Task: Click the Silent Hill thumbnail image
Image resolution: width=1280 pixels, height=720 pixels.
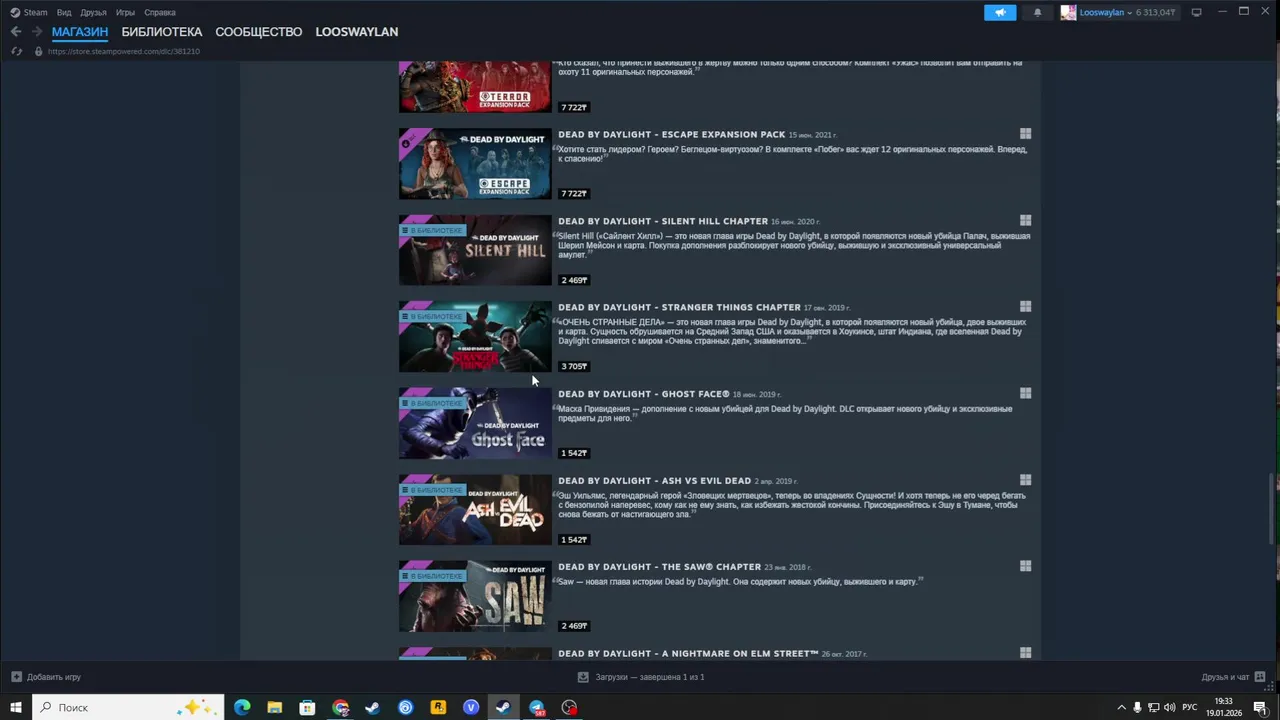Action: click(475, 250)
